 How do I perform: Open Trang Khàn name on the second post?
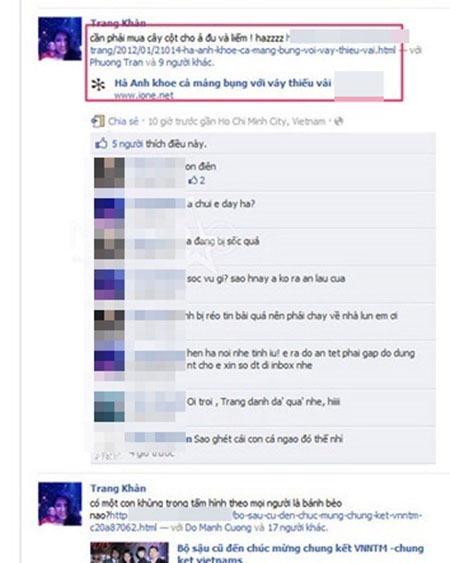point(118,488)
